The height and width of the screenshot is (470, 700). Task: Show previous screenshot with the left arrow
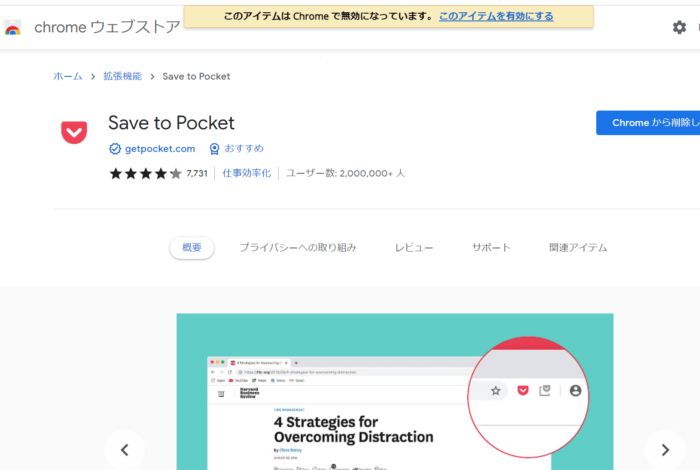pyautogui.click(x=125, y=449)
